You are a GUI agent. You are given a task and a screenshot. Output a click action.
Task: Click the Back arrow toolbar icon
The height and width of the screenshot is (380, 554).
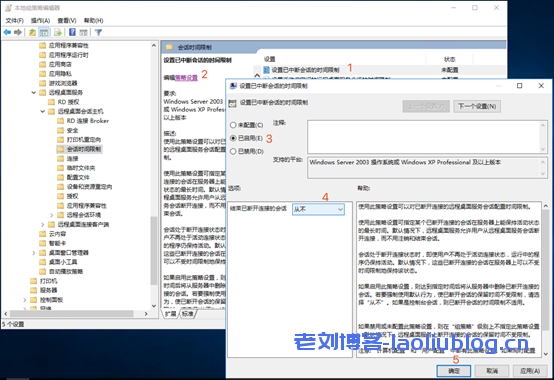[x=7, y=32]
